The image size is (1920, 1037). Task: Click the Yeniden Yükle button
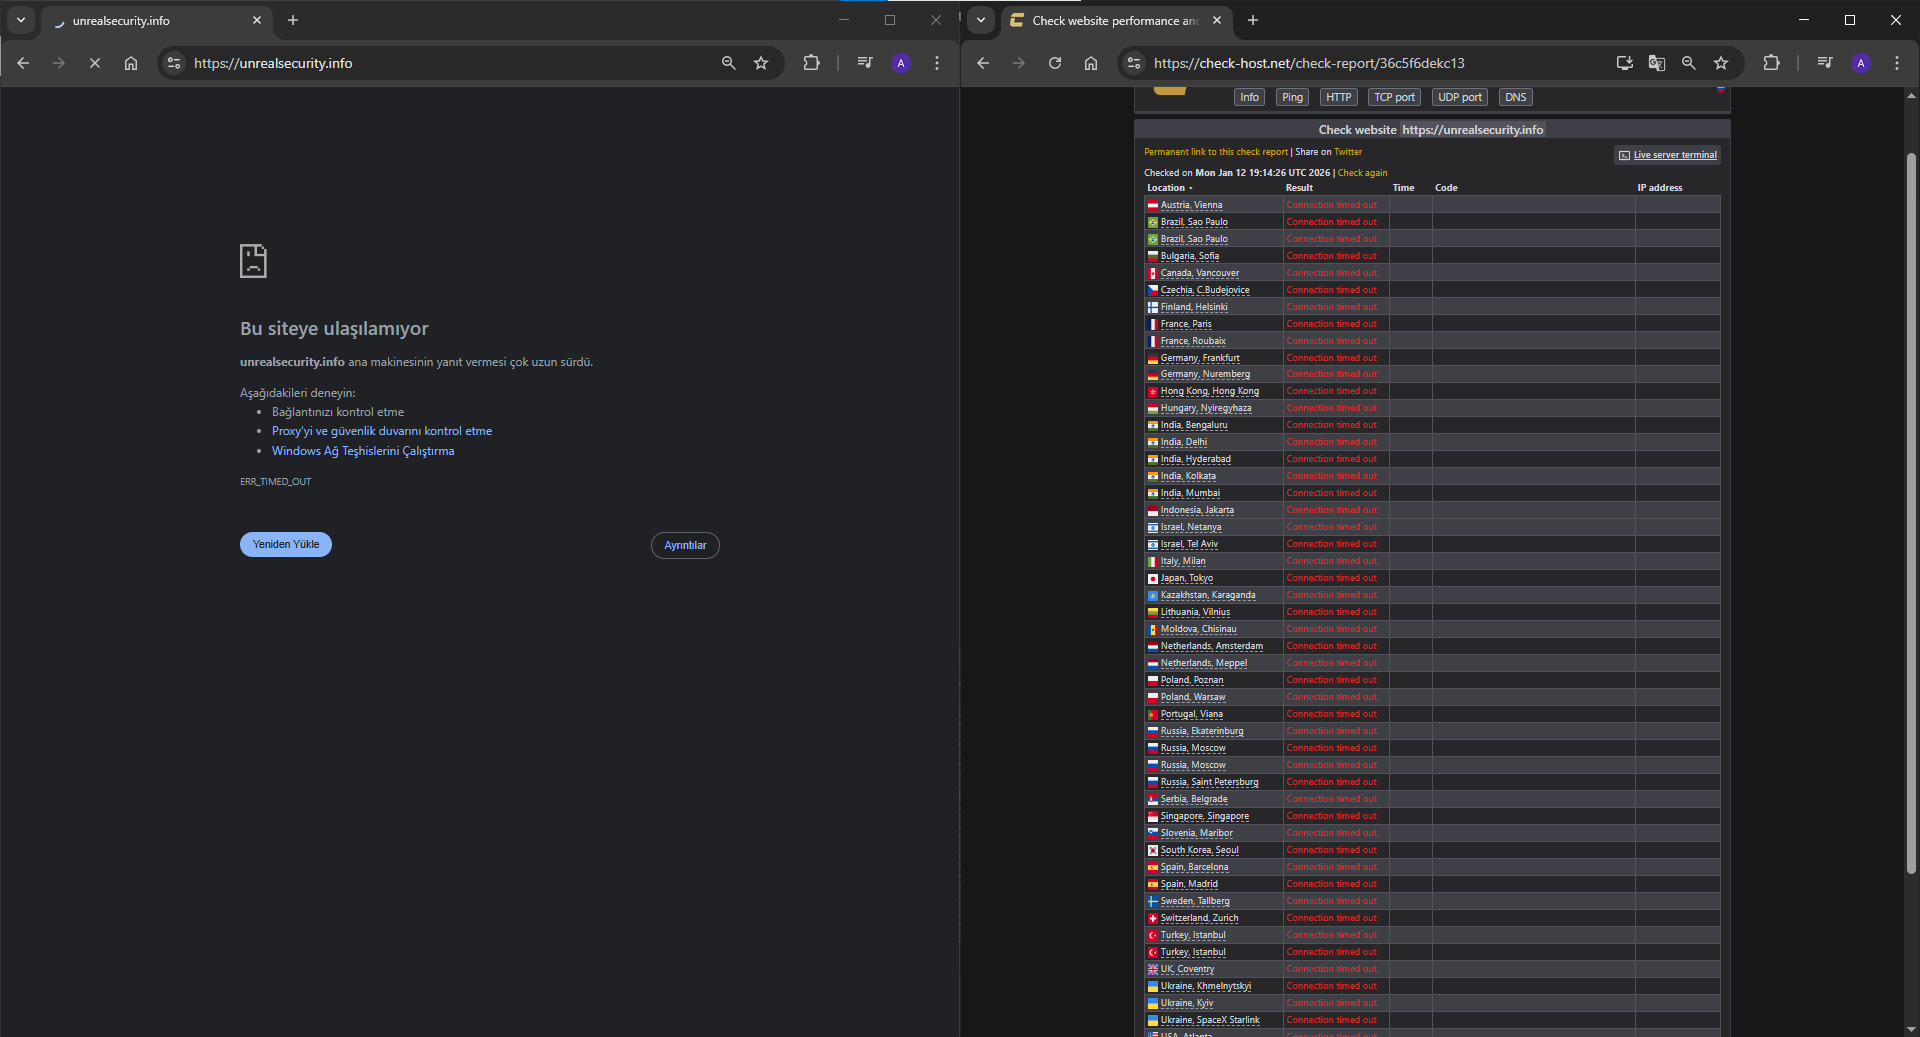[286, 544]
